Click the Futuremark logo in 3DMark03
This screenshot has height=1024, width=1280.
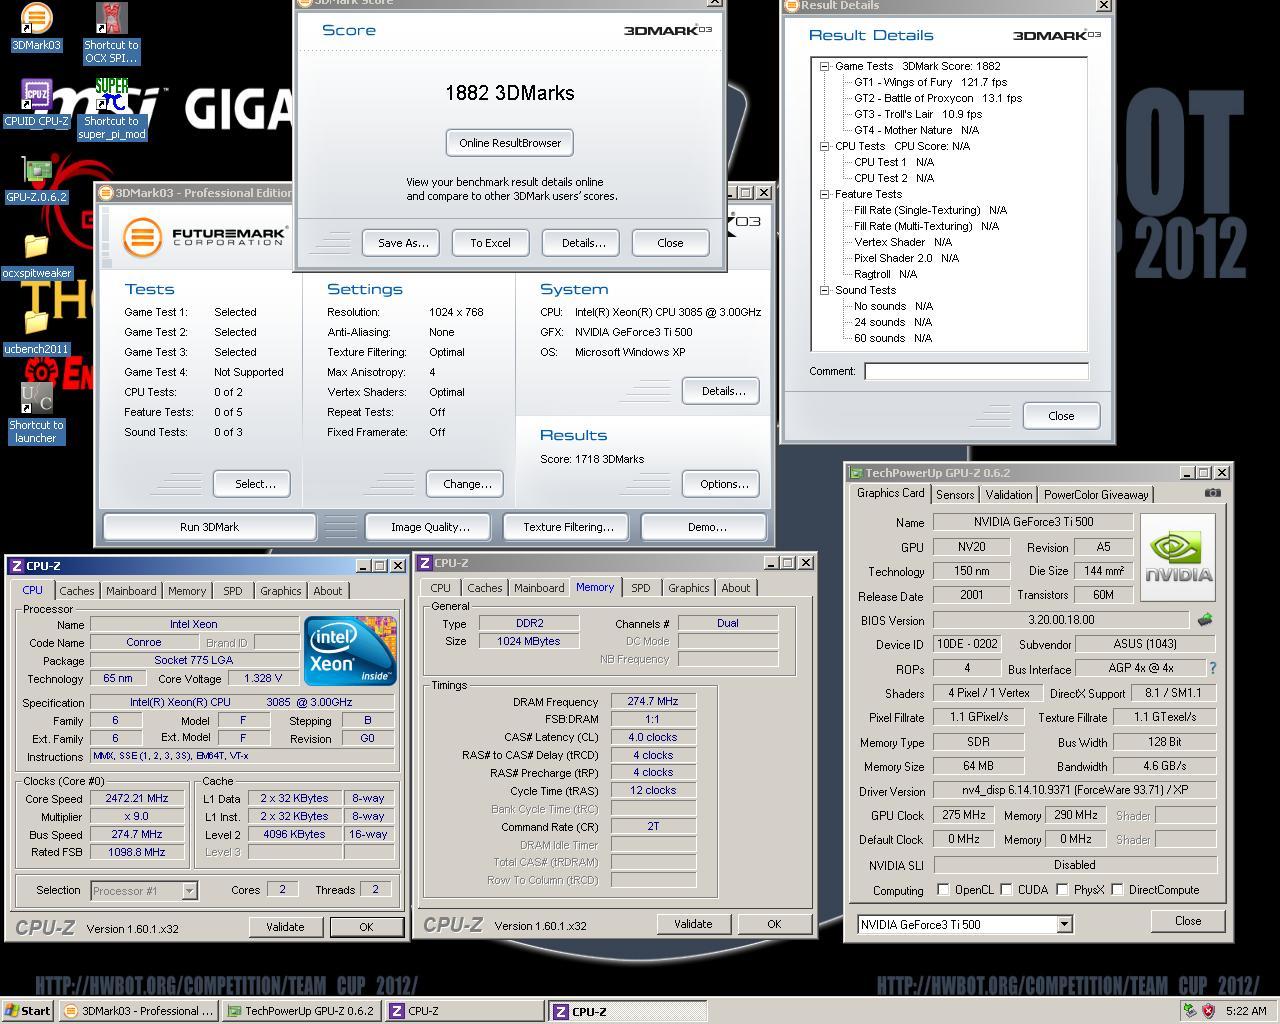(206, 237)
